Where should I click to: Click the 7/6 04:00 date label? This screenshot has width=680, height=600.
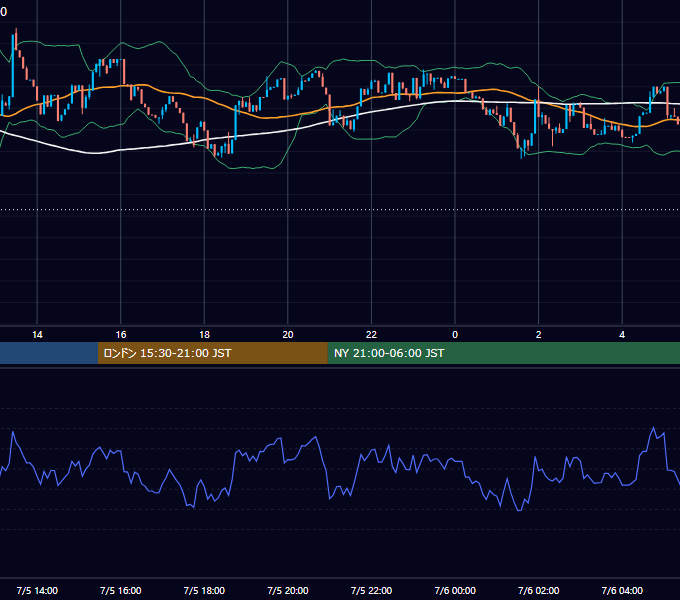622,590
